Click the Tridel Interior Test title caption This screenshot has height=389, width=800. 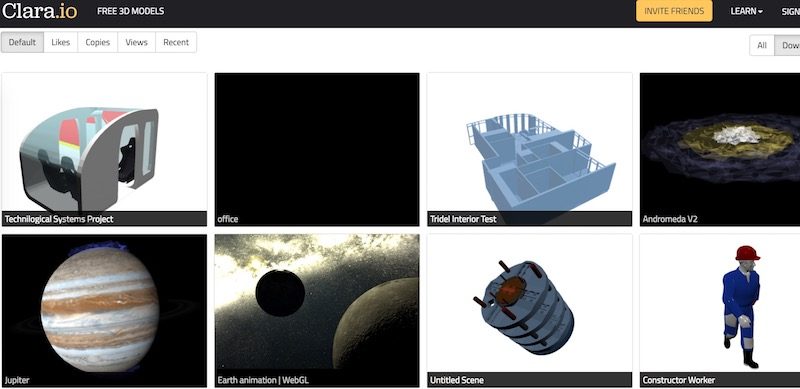pyautogui.click(x=463, y=219)
